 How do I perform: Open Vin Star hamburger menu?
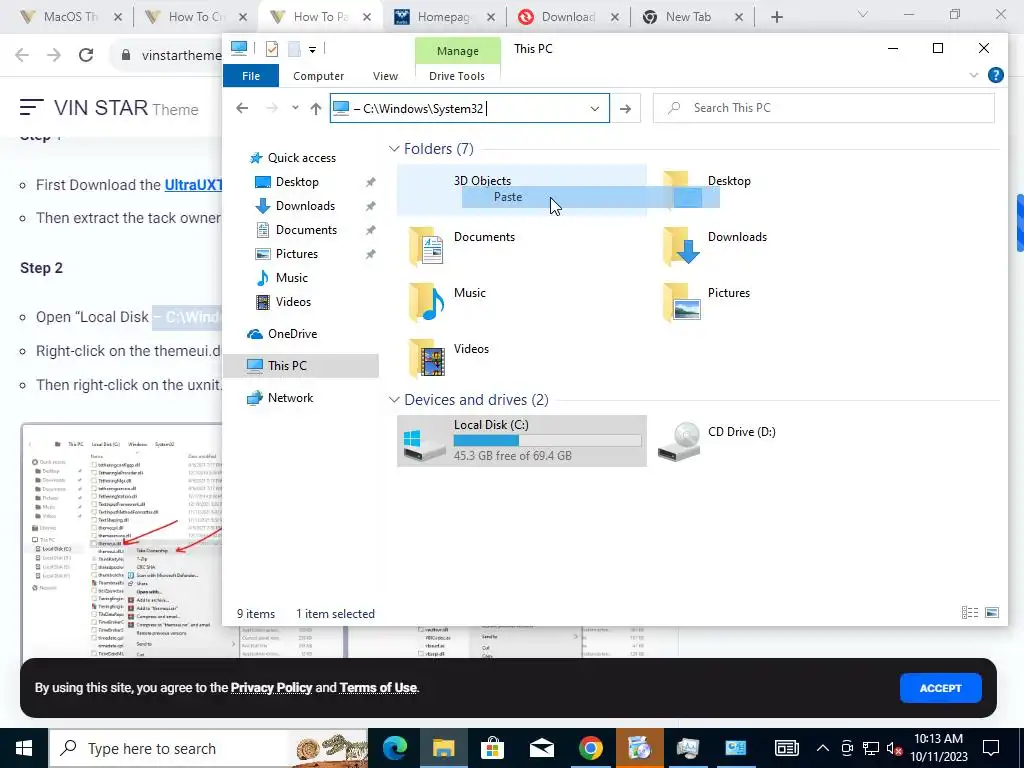click(x=31, y=108)
